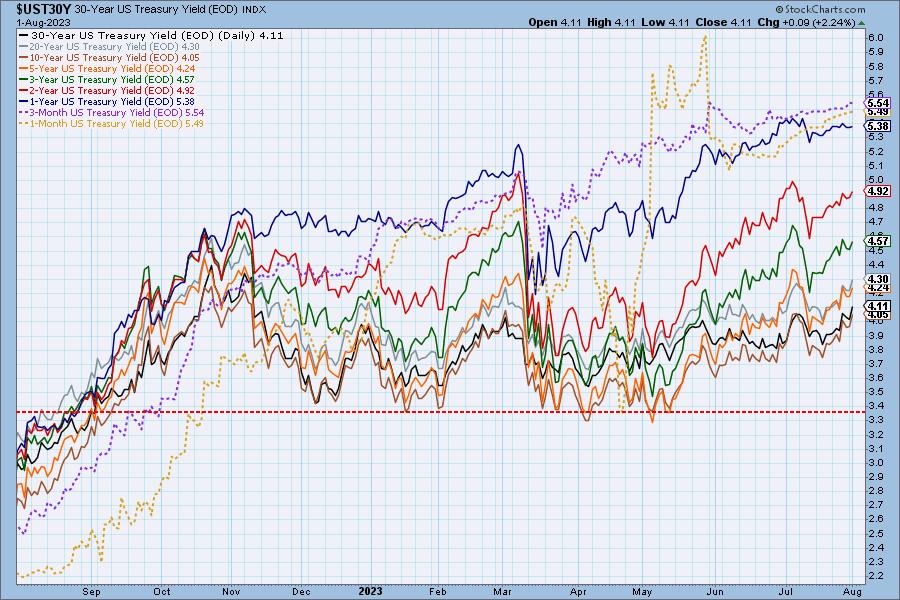Open the StockCharts.com credit in the corner

(x=820, y=9)
